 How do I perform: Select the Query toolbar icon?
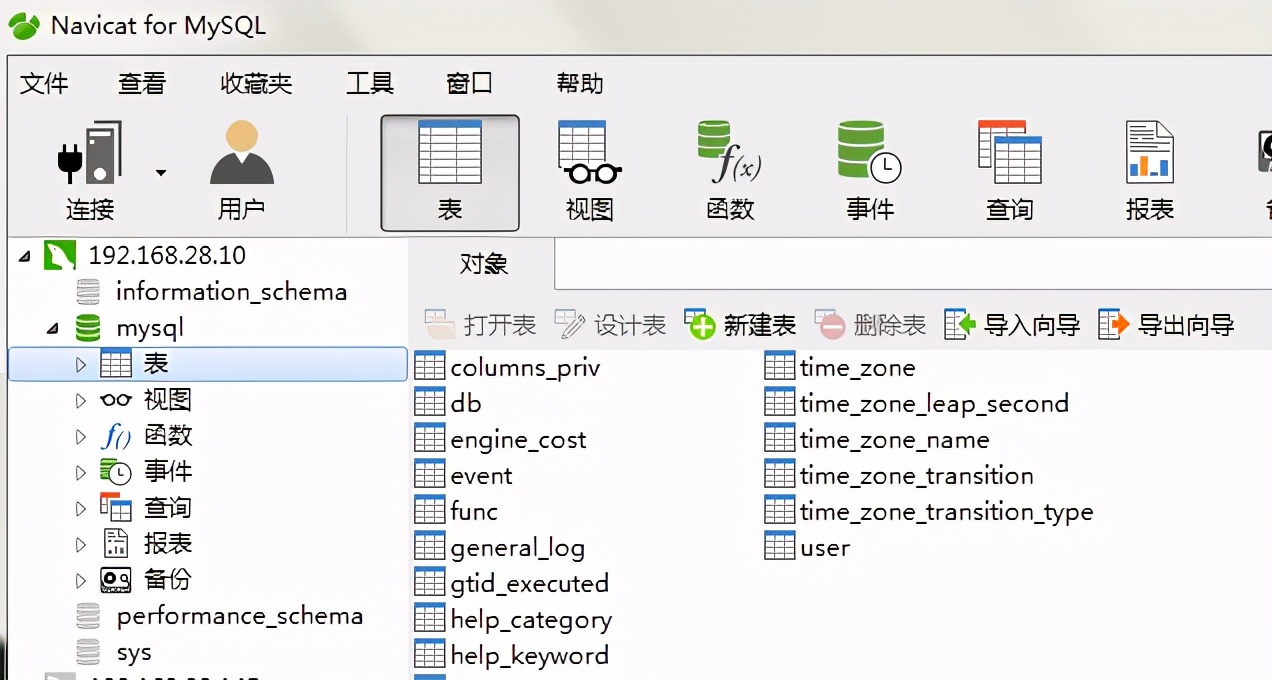[x=1010, y=171]
